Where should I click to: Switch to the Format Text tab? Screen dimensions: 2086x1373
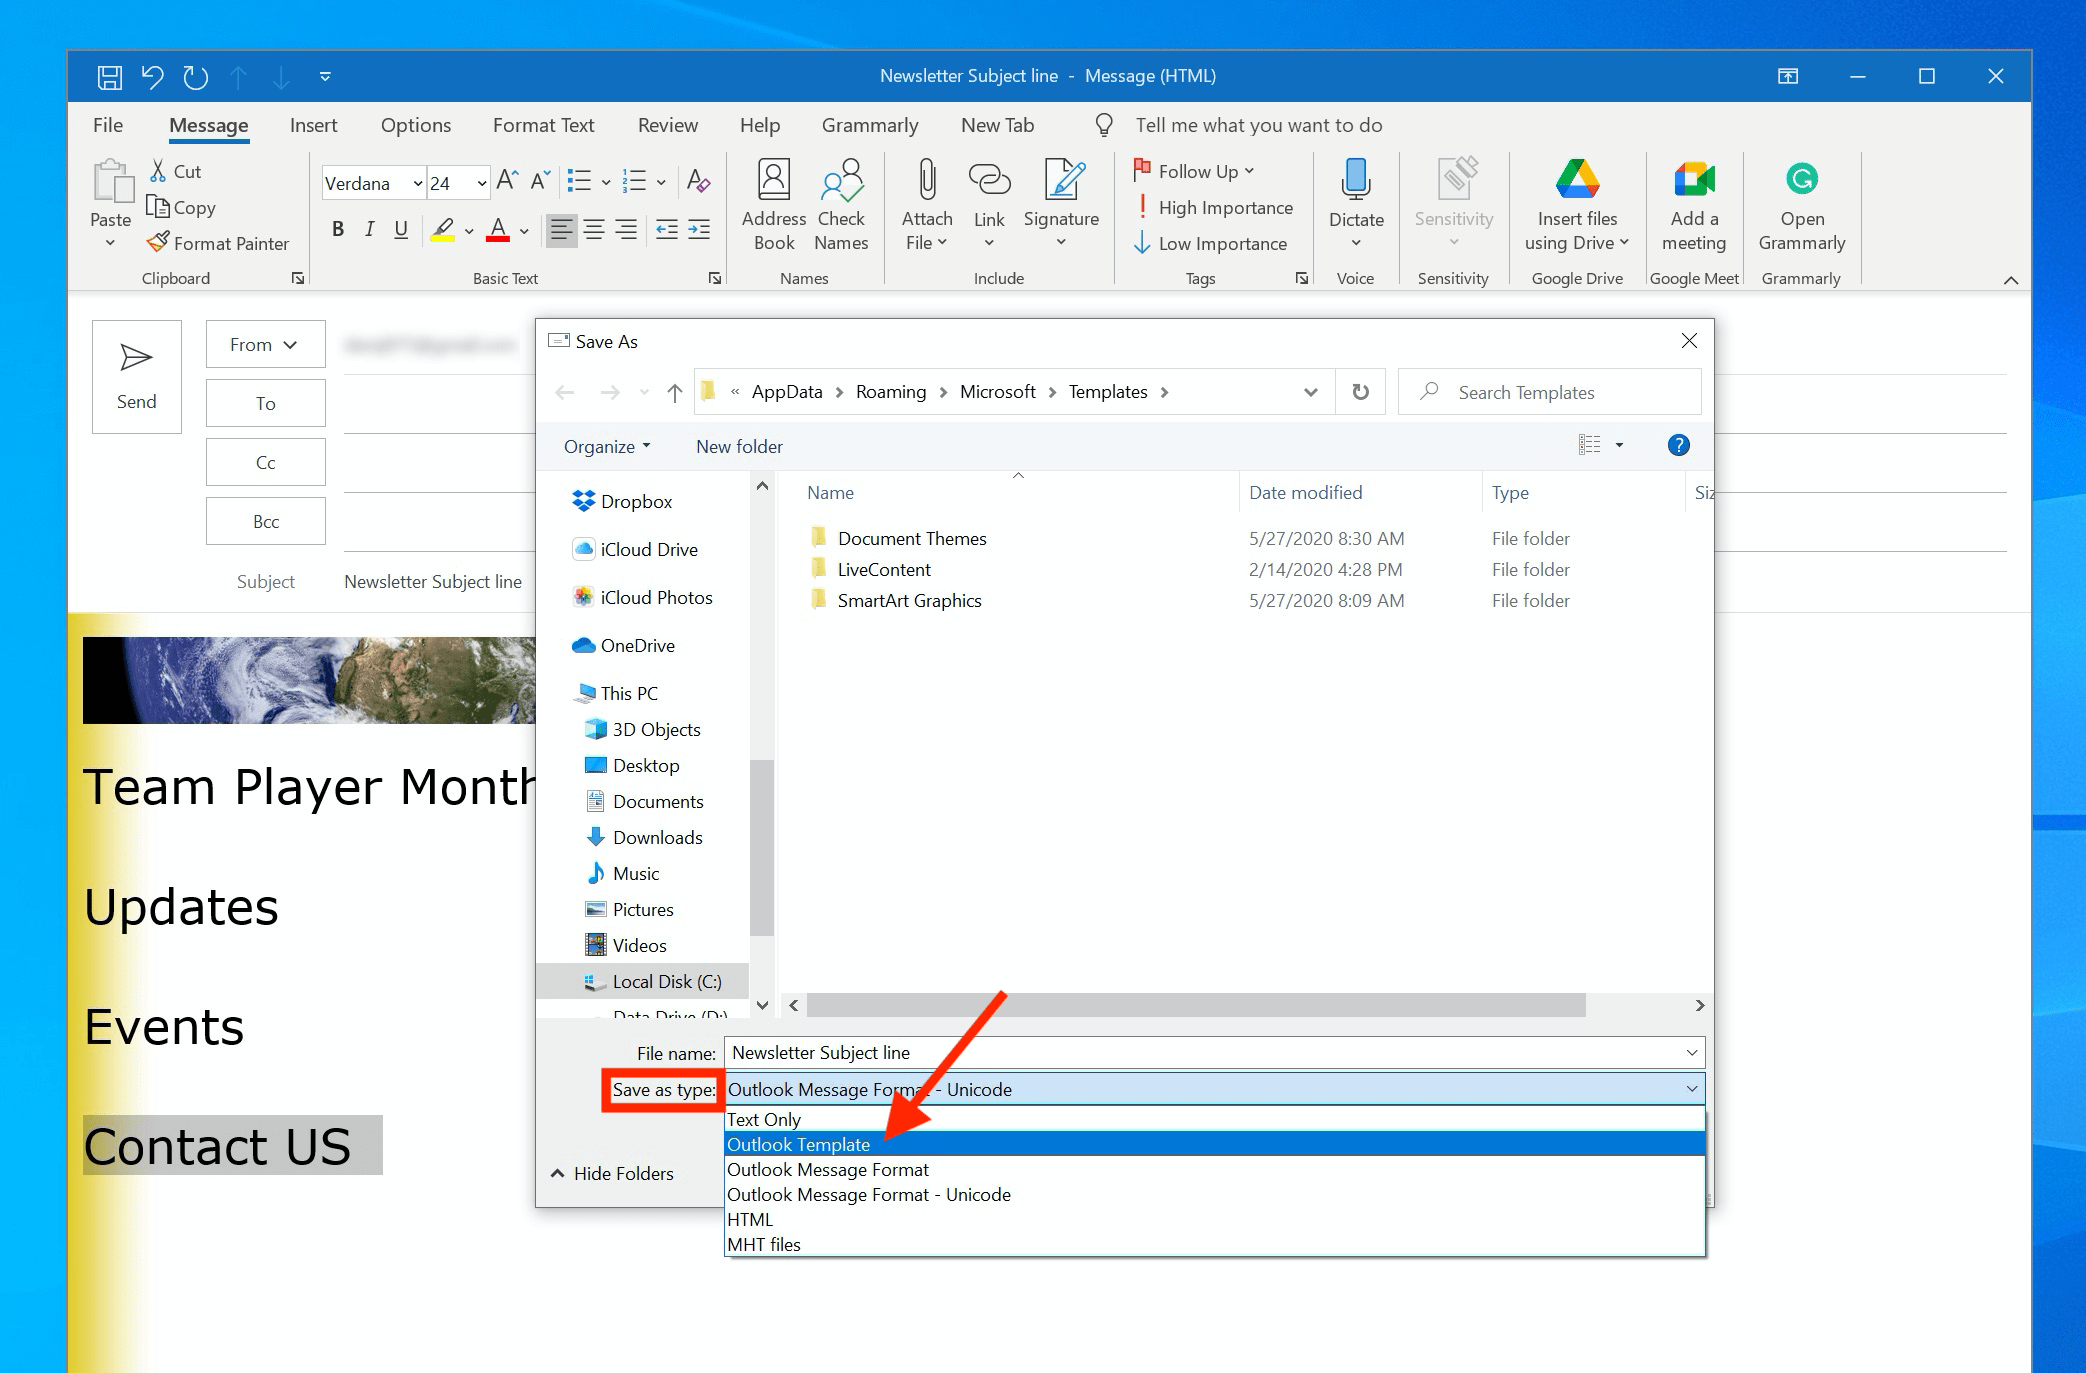tap(543, 125)
